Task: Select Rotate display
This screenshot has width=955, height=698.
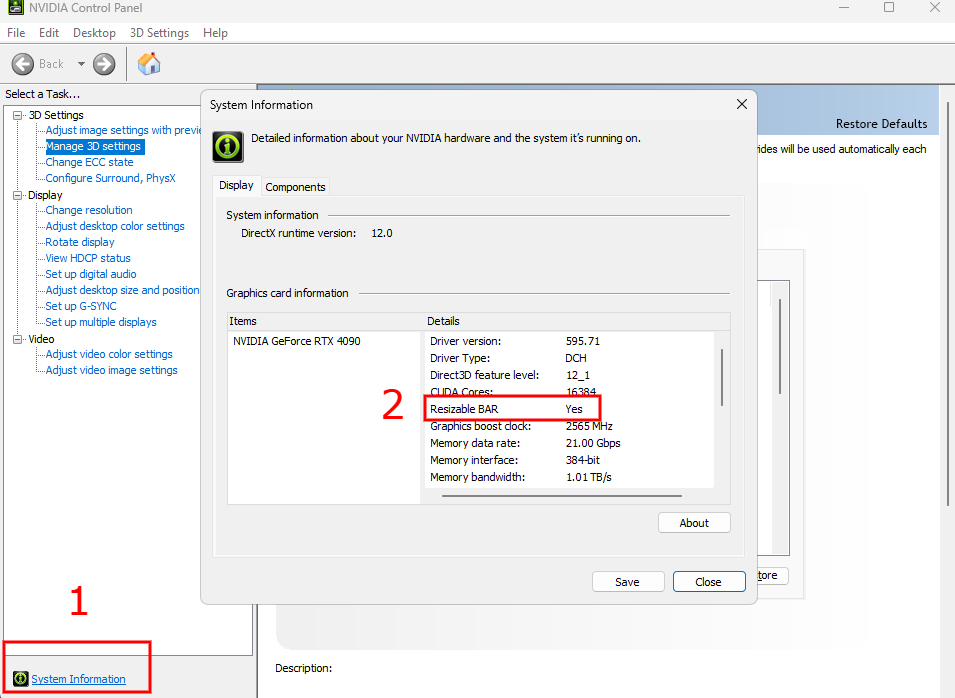Action: click(80, 242)
